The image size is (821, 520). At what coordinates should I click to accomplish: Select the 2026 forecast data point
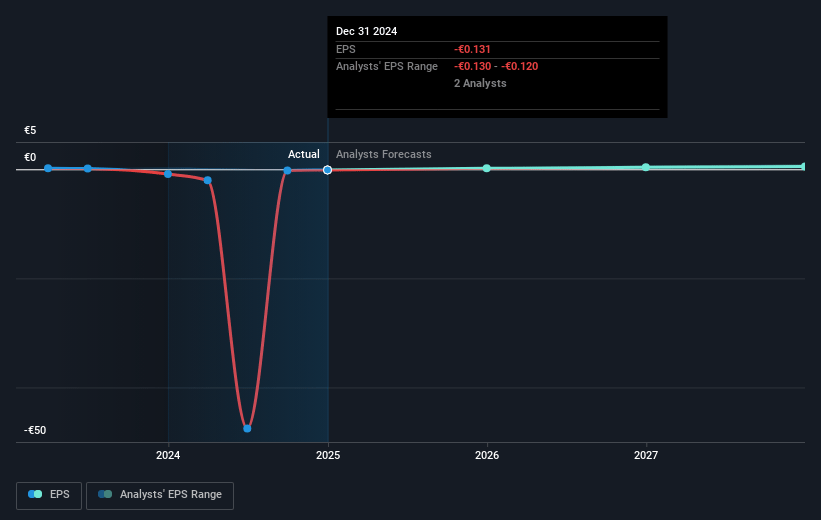coord(486,168)
